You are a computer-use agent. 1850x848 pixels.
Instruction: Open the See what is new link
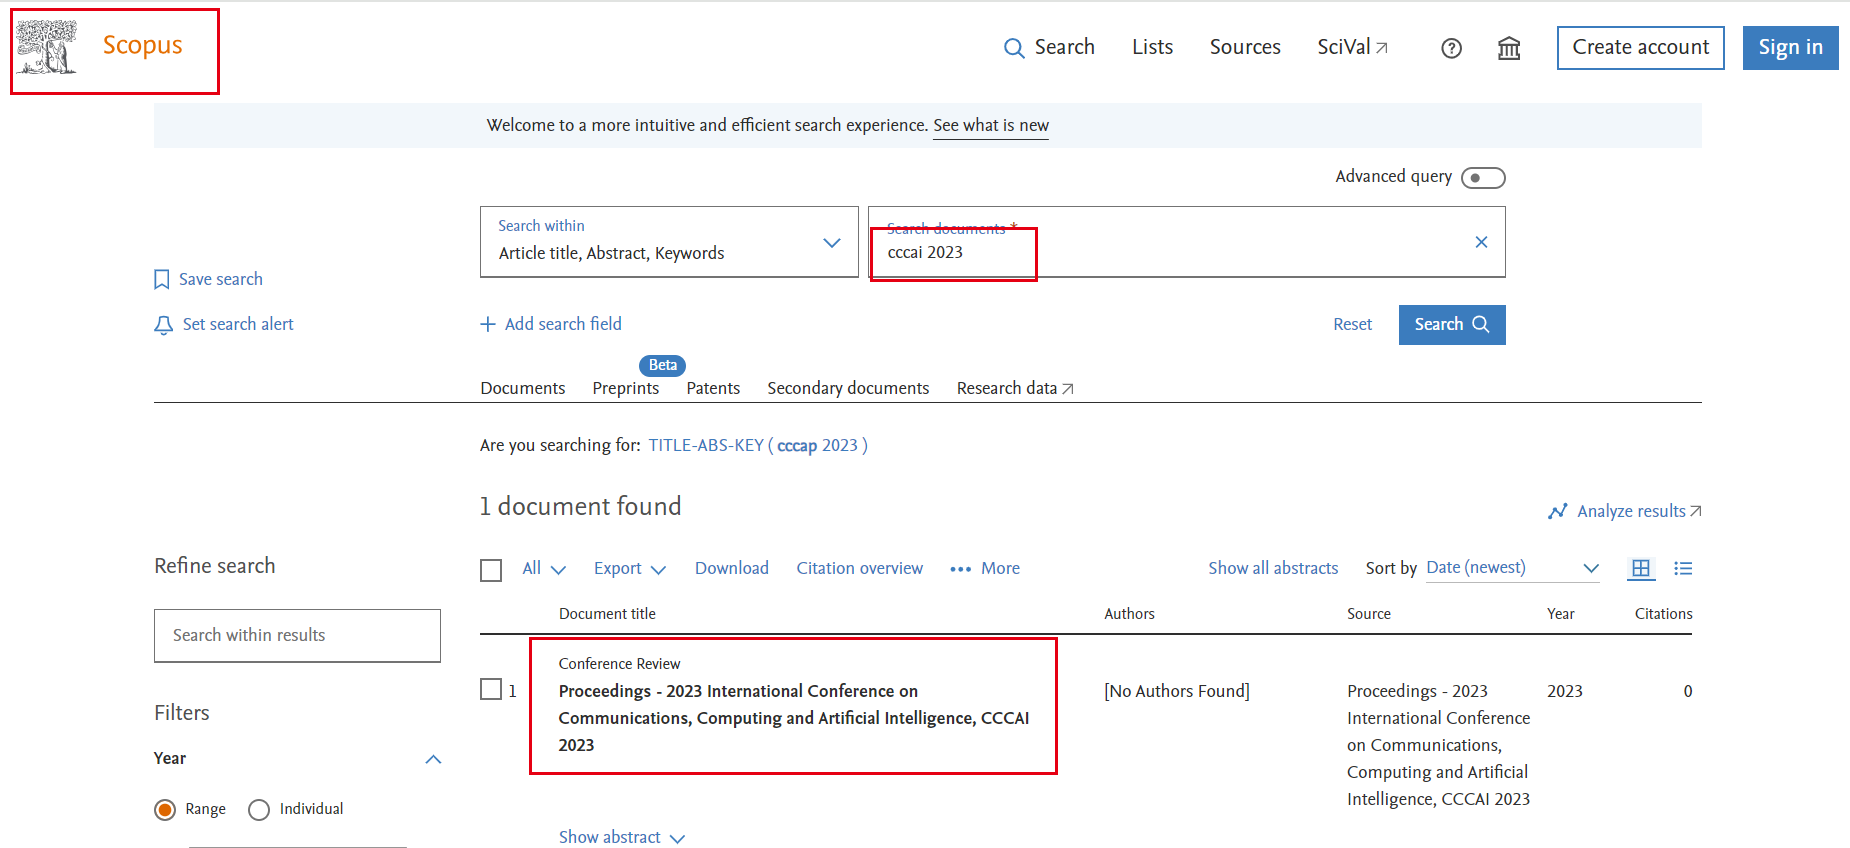991,125
